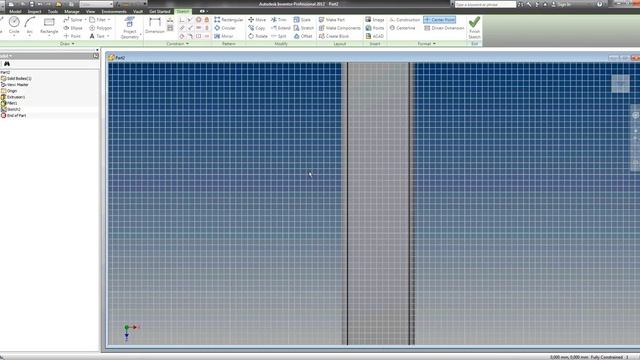Open the Tools ribbon tab

53,11
